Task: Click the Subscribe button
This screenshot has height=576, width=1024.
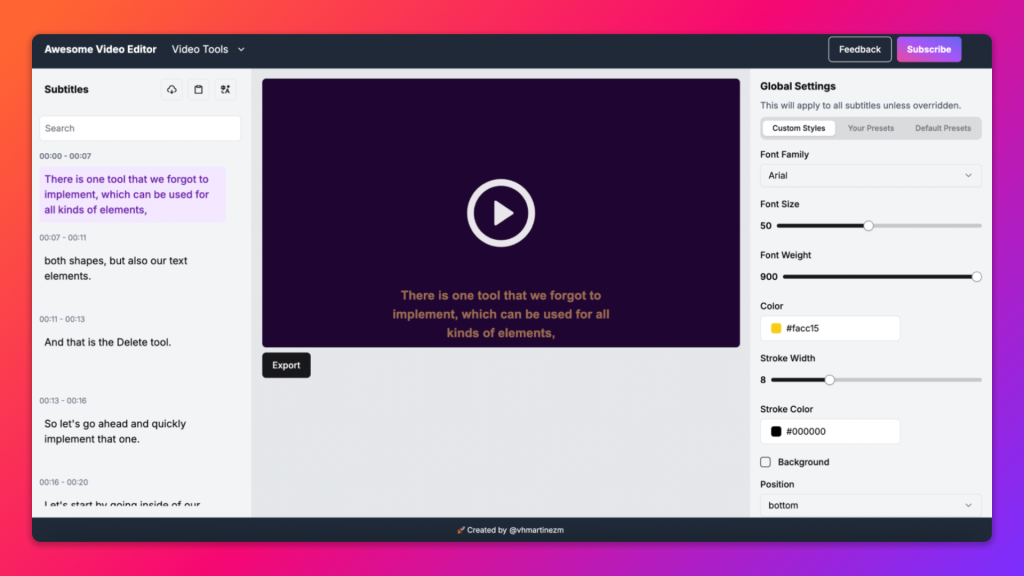Action: (x=929, y=49)
